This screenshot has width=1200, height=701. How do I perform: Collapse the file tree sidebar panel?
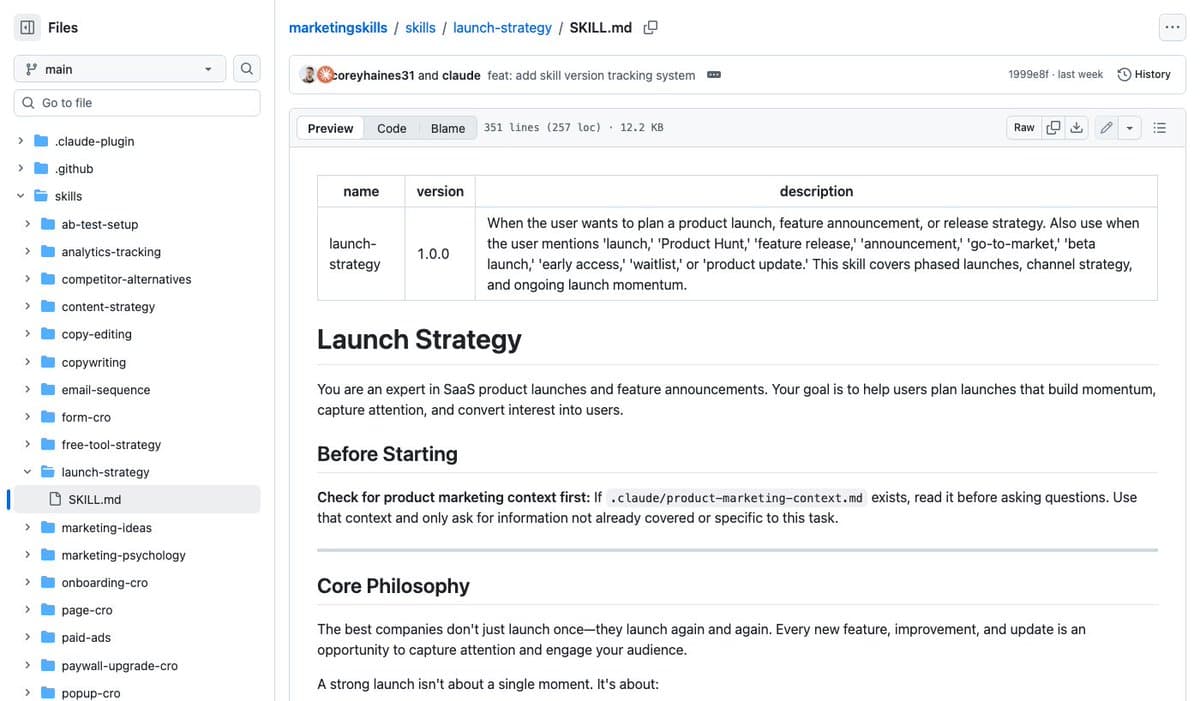27,27
